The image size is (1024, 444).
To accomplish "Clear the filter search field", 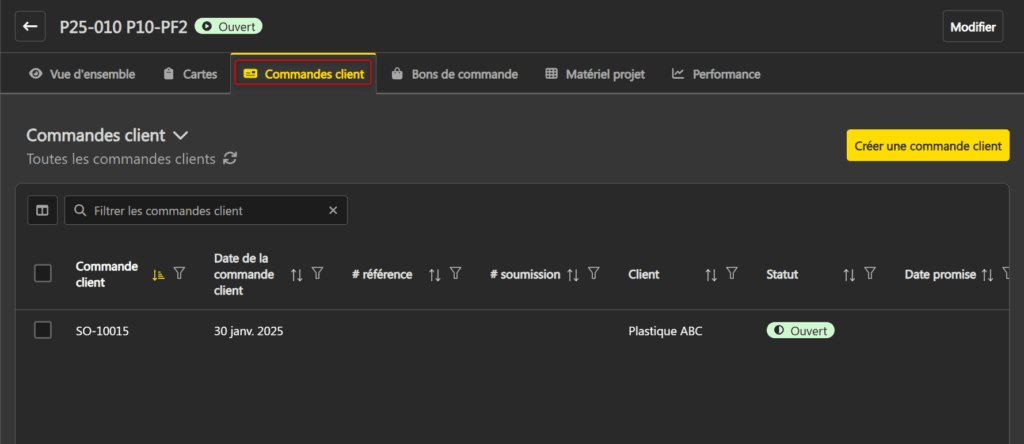I will [333, 211].
